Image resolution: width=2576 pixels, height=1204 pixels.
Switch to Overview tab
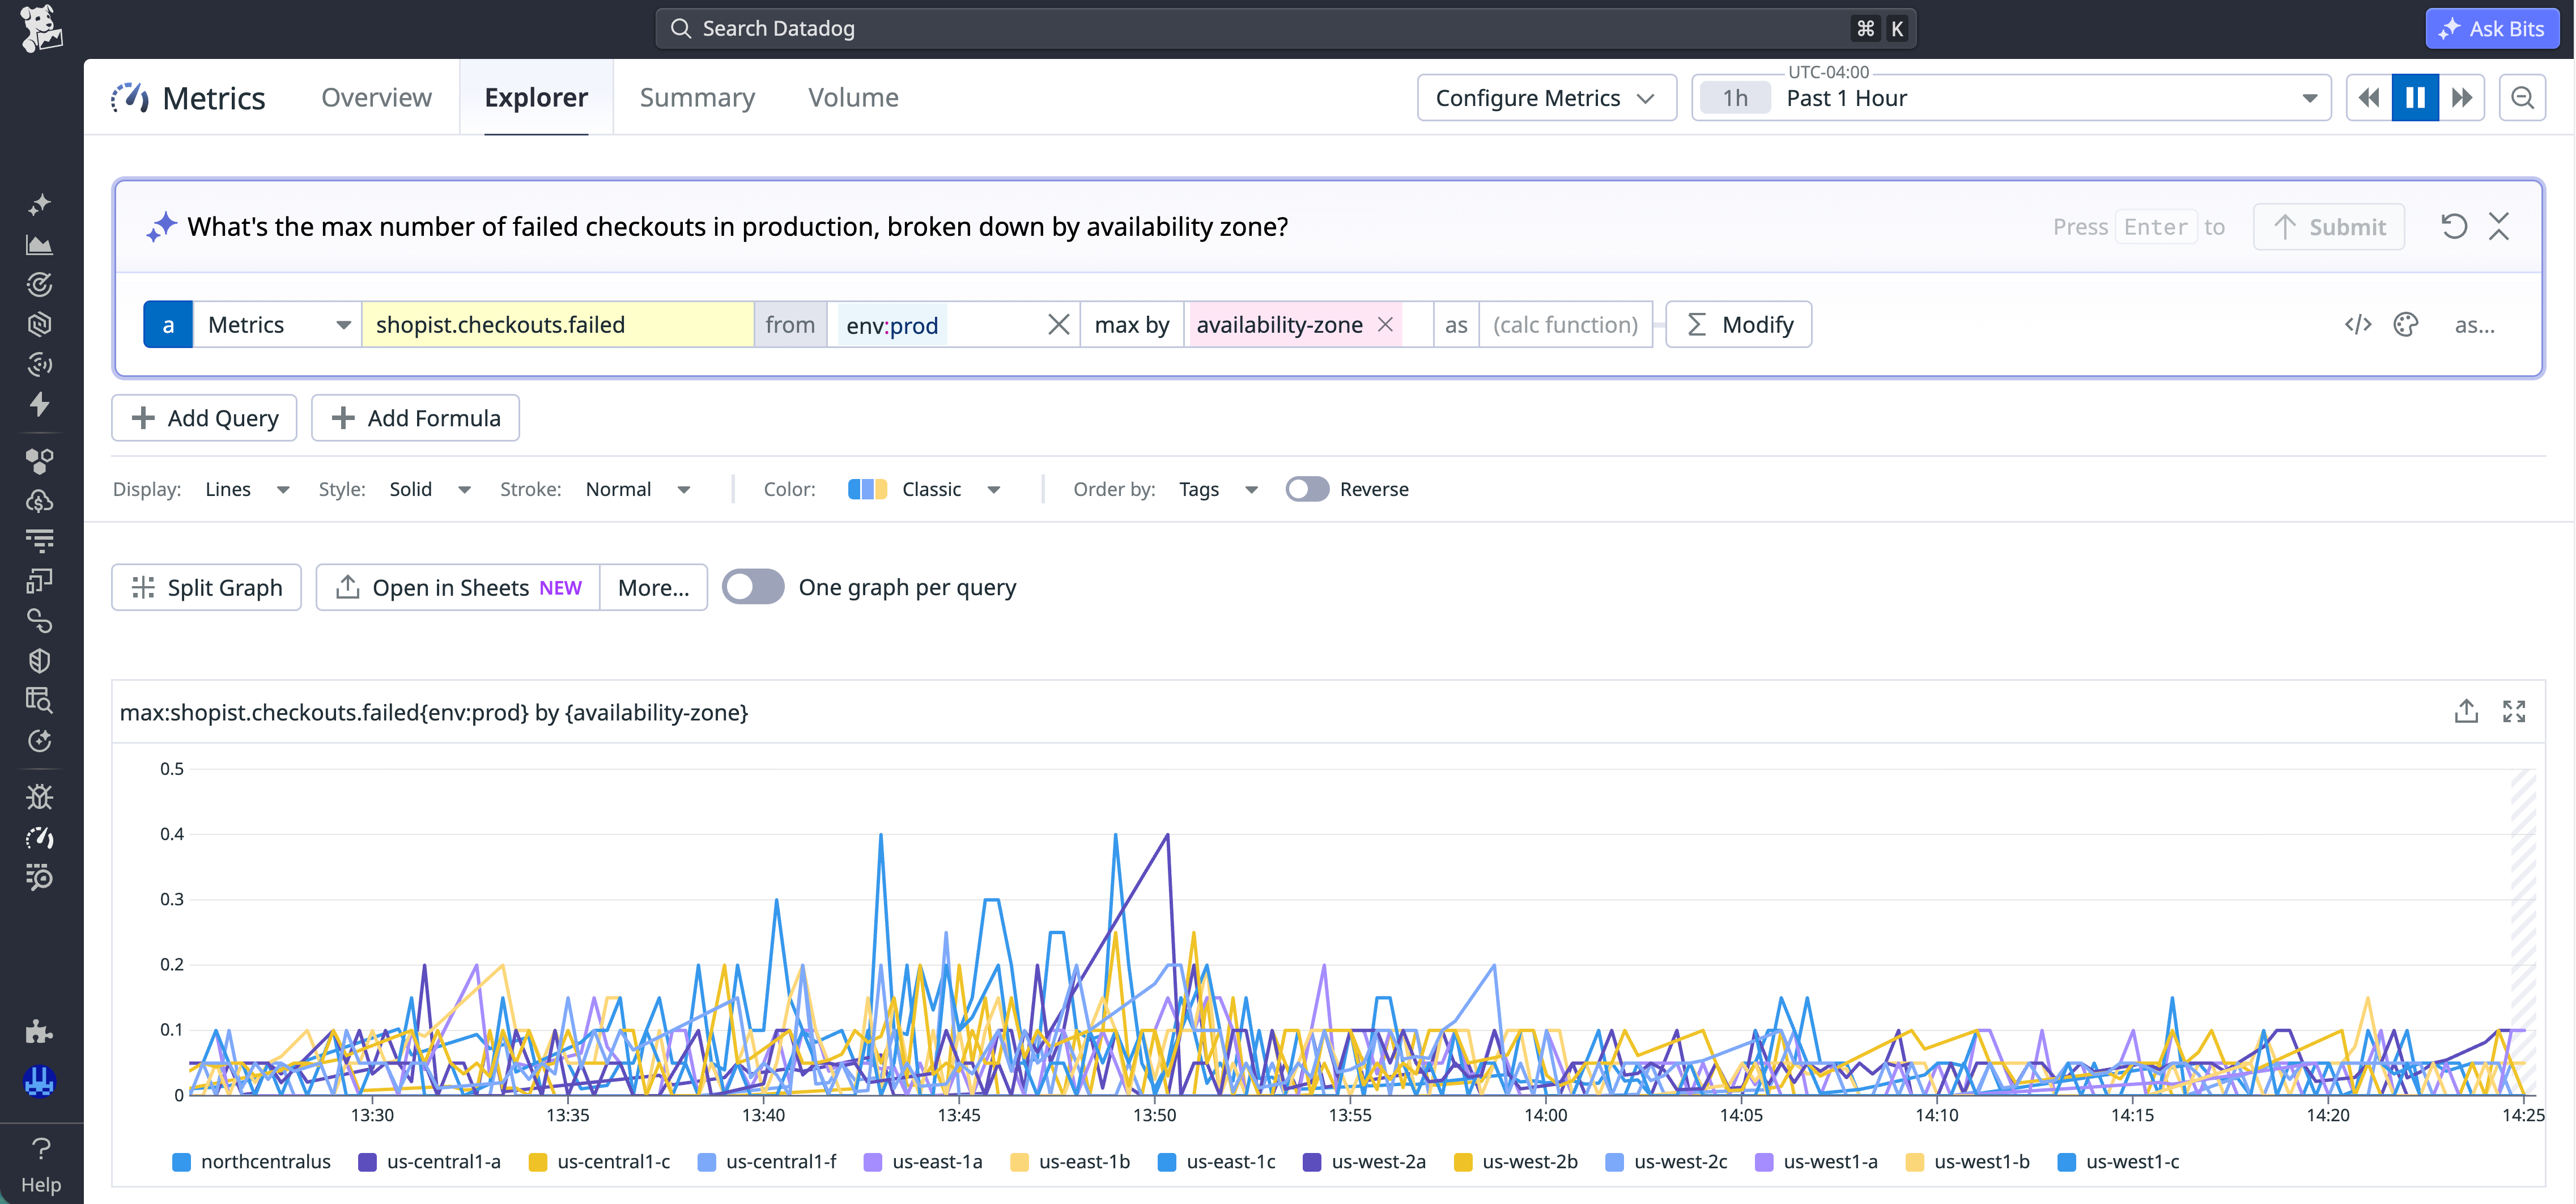pos(376,97)
